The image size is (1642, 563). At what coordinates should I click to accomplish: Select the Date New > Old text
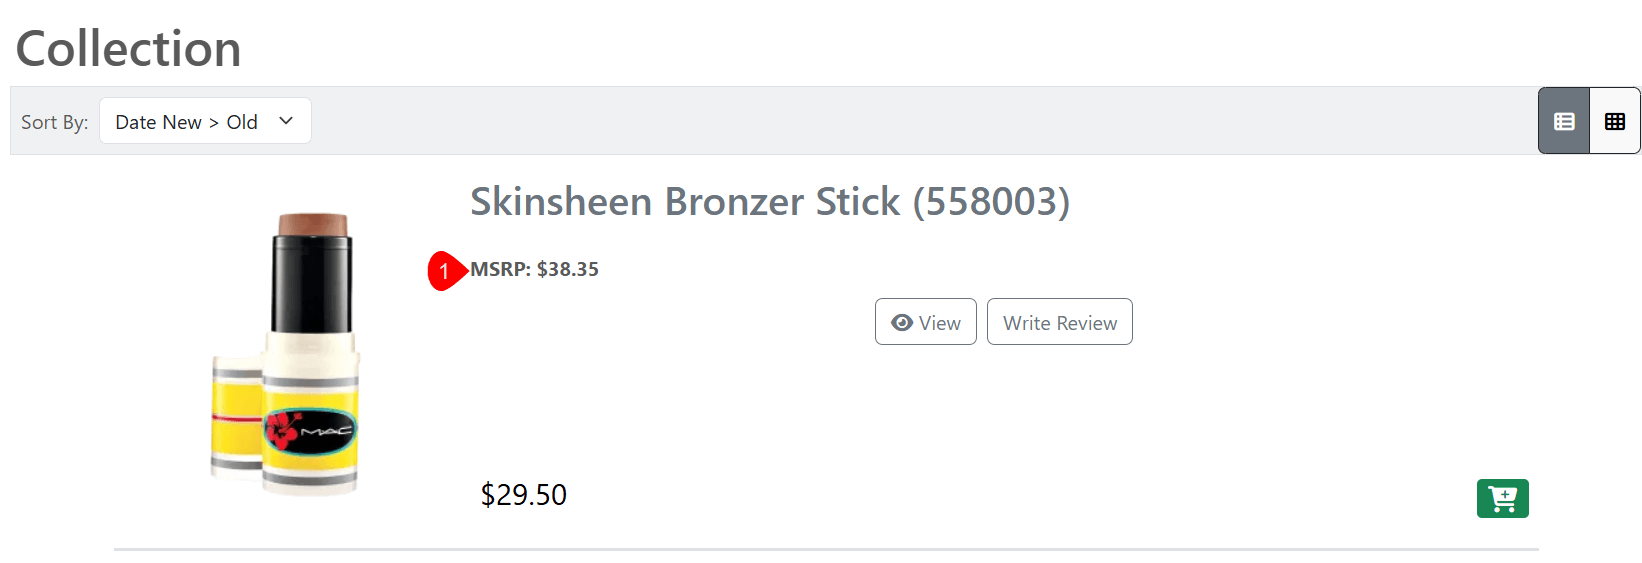(186, 122)
